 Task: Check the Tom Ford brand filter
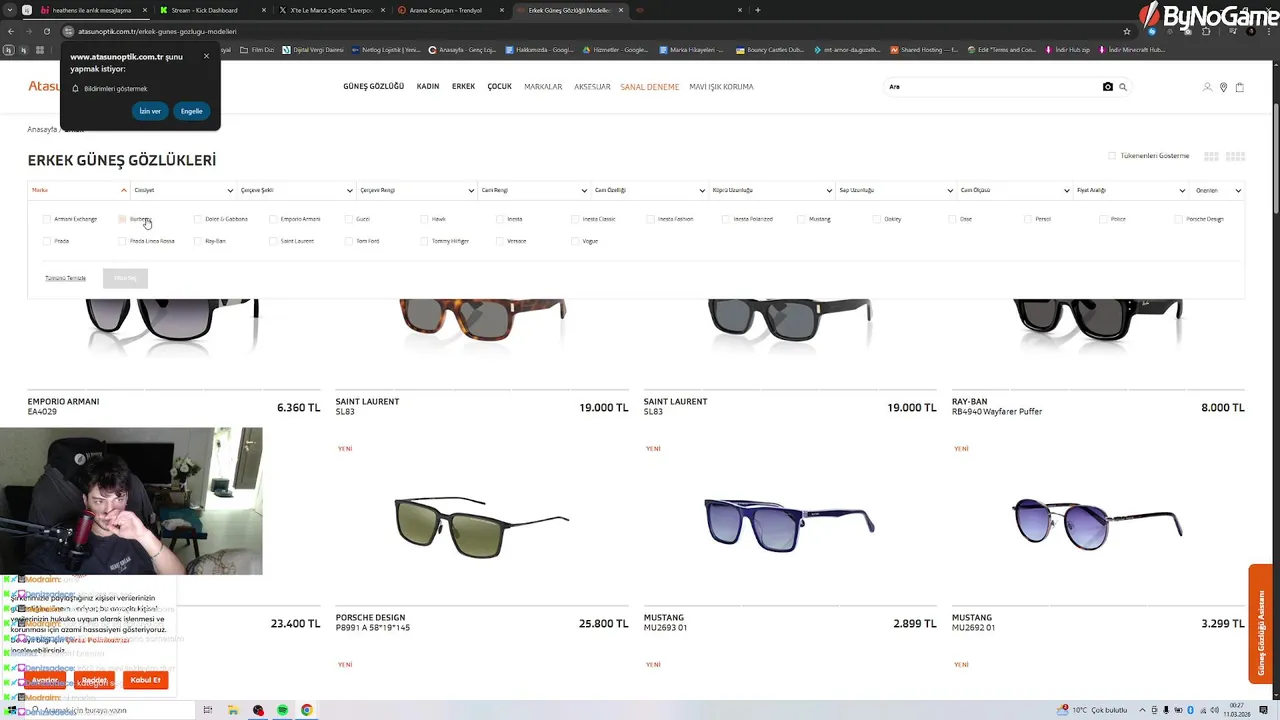(349, 241)
